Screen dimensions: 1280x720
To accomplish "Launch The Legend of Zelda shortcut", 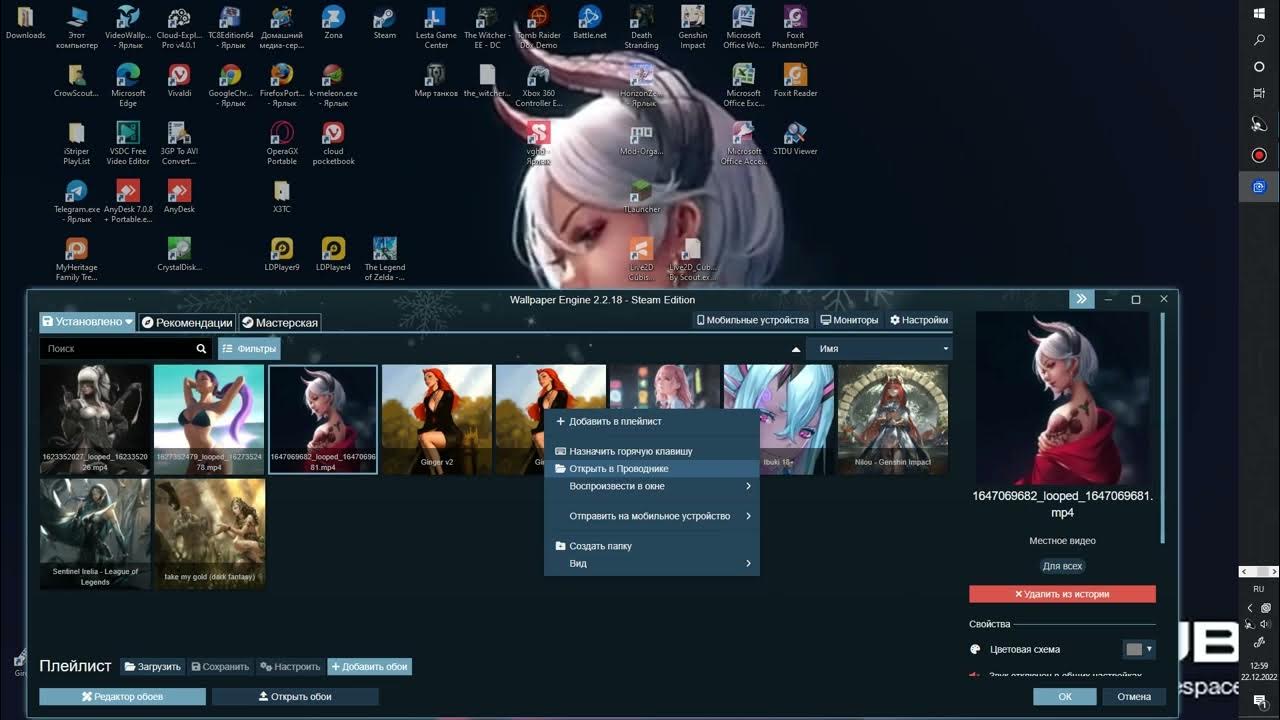I will [385, 259].
